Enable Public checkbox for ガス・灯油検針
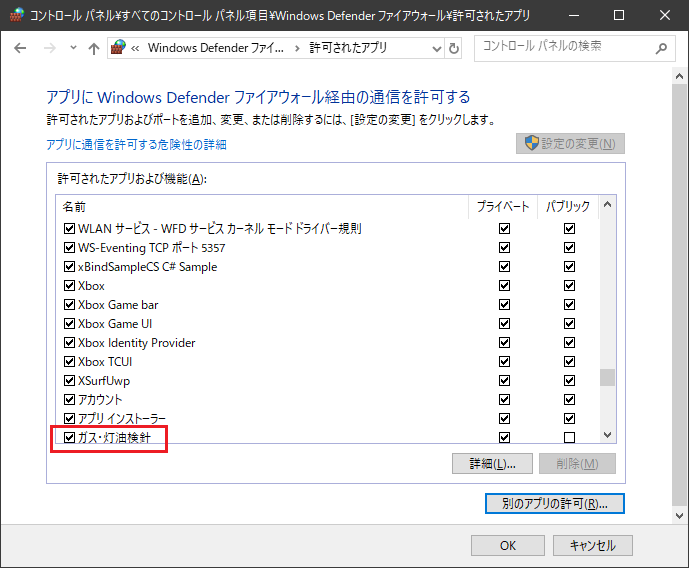 (x=569, y=438)
